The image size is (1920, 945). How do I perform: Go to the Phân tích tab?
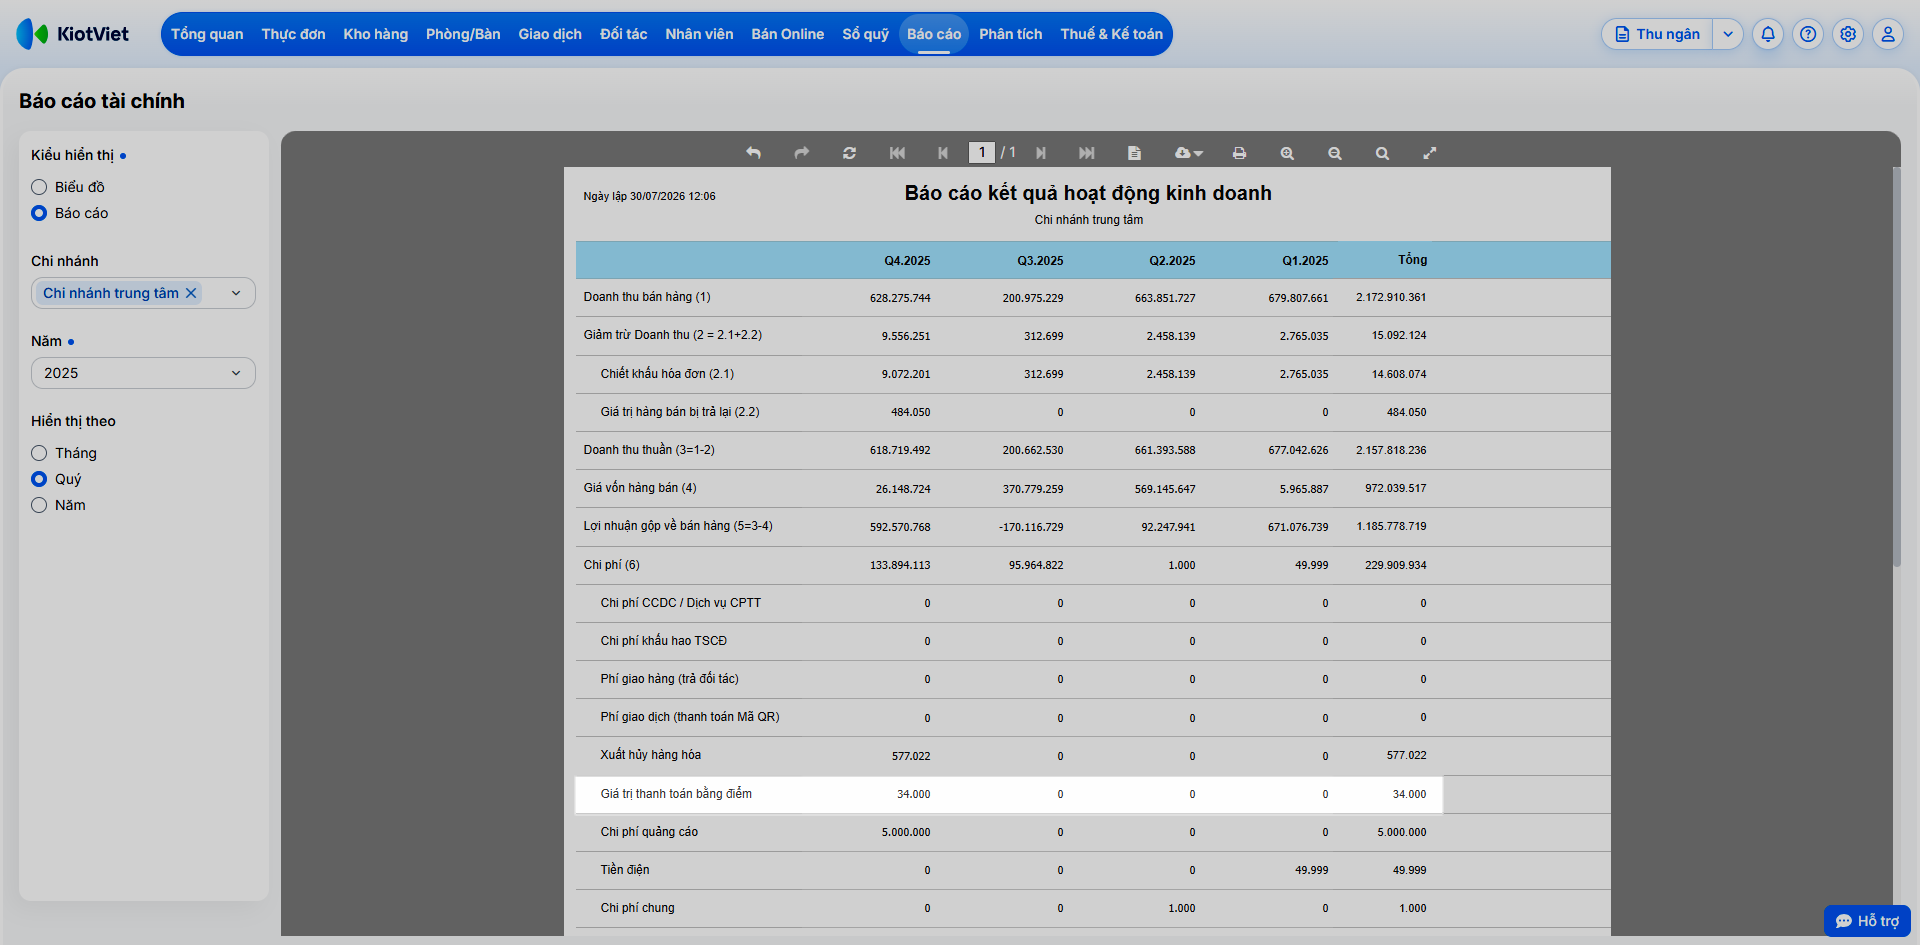pyautogui.click(x=1010, y=34)
